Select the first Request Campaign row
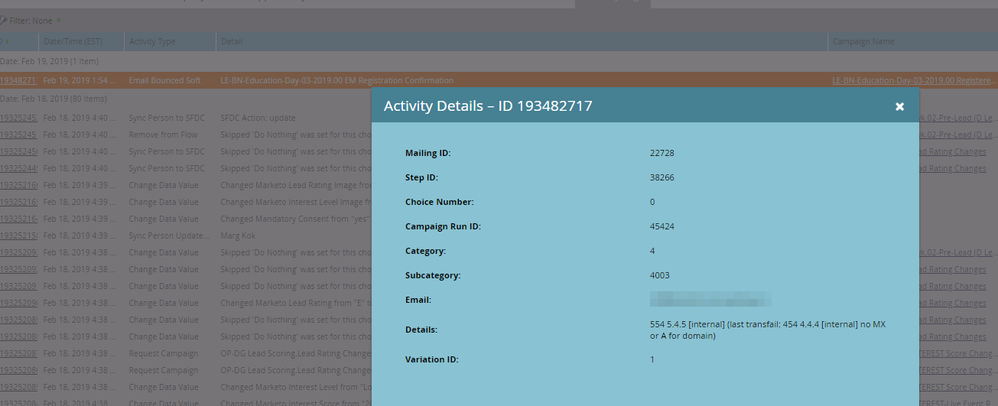 (186, 353)
